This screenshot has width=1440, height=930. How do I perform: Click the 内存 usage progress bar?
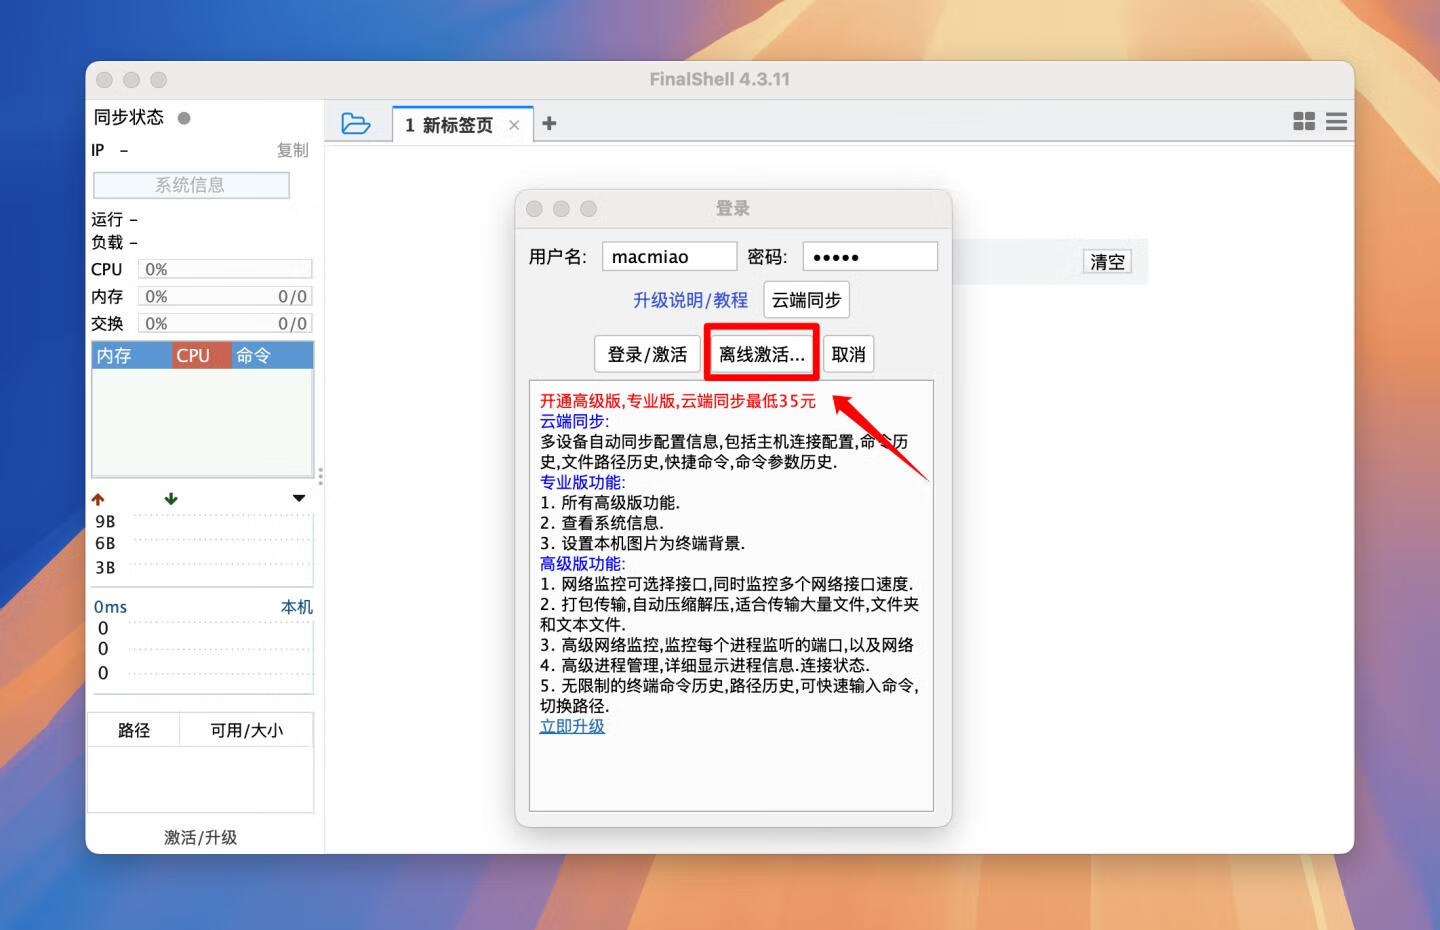point(225,296)
